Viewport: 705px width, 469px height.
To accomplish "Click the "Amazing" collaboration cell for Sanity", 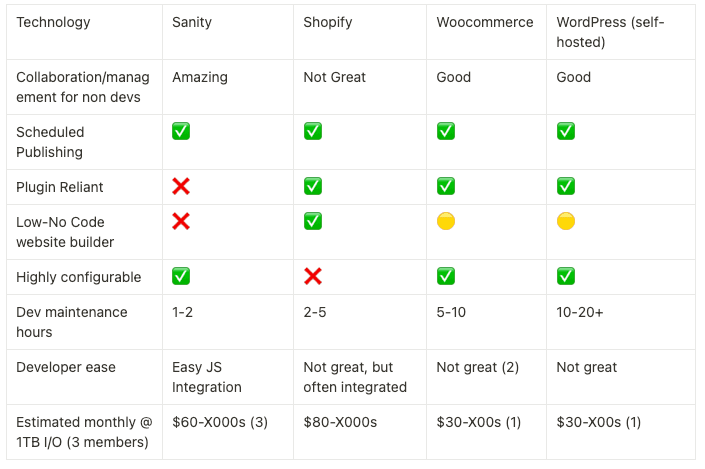I will coord(199,77).
